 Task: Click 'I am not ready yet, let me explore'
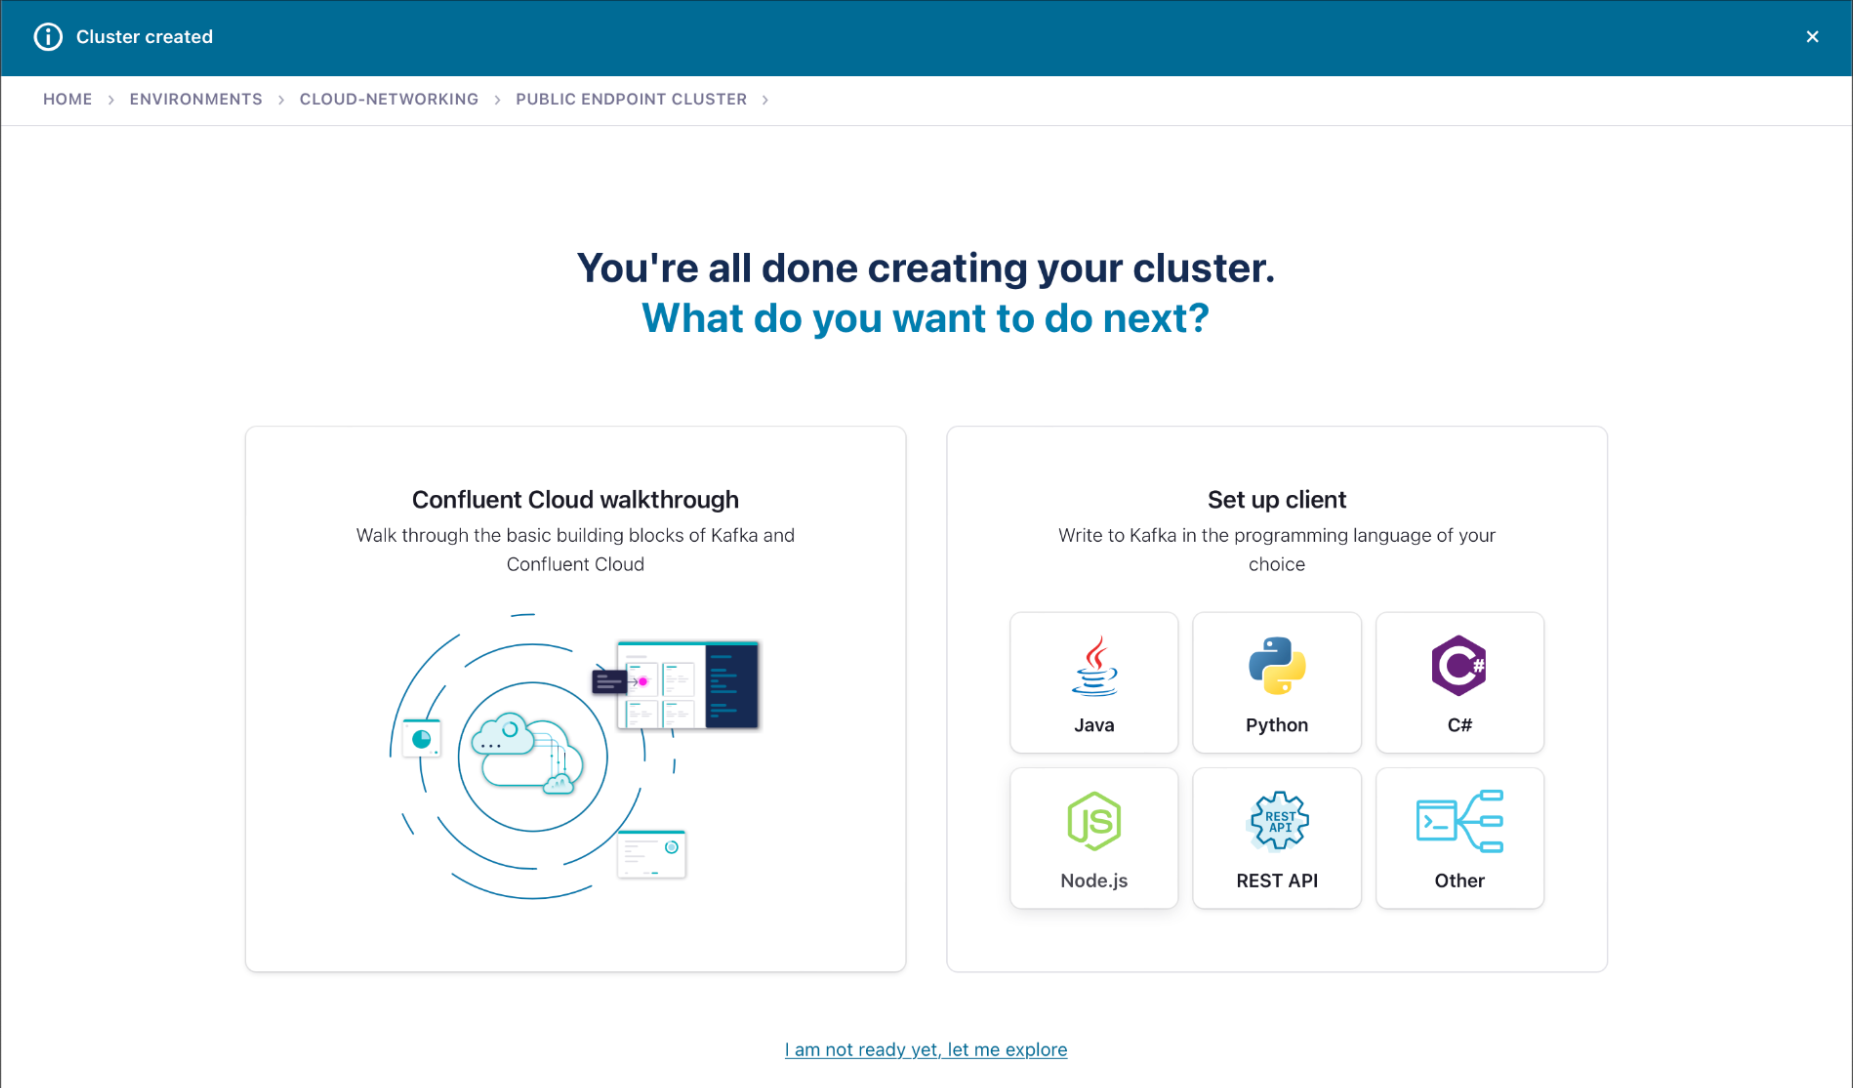coord(926,1050)
